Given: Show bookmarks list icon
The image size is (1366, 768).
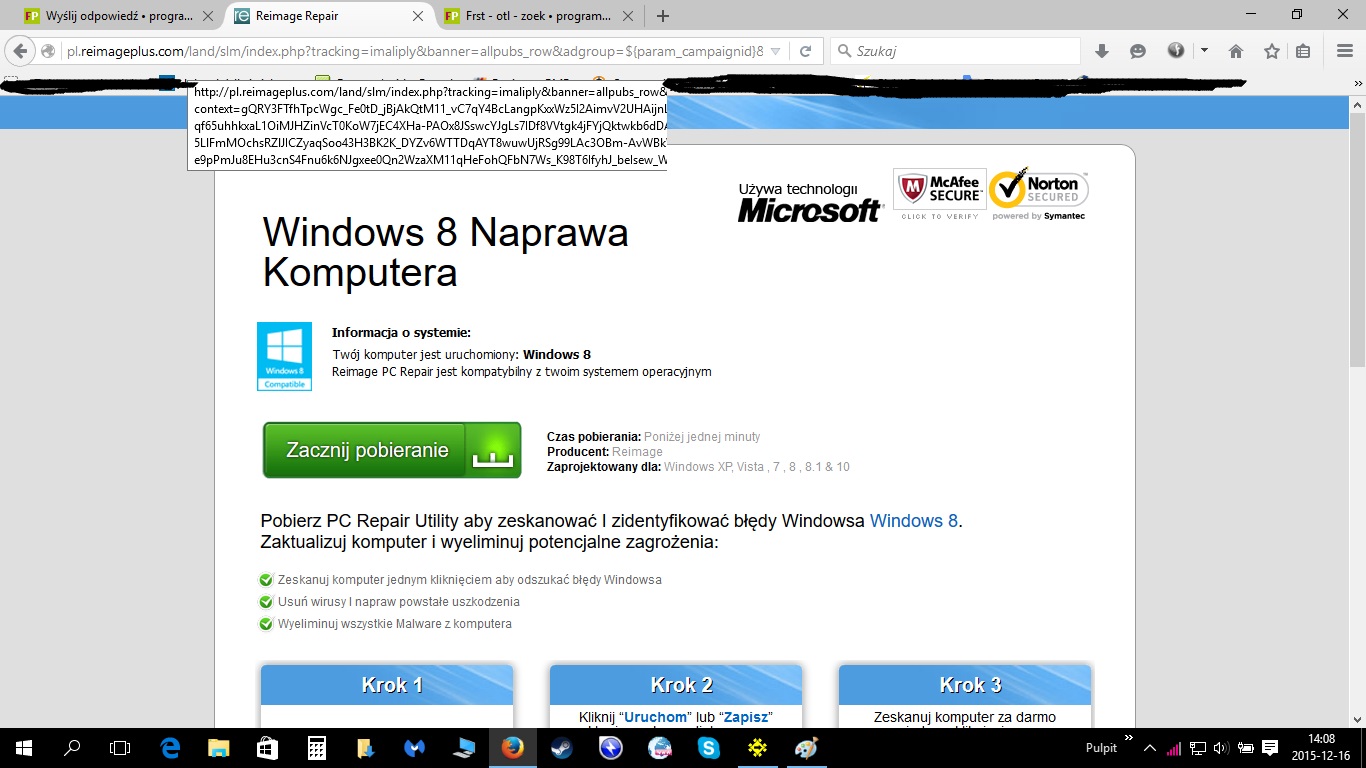Looking at the screenshot, I should pyautogui.click(x=1303, y=51).
